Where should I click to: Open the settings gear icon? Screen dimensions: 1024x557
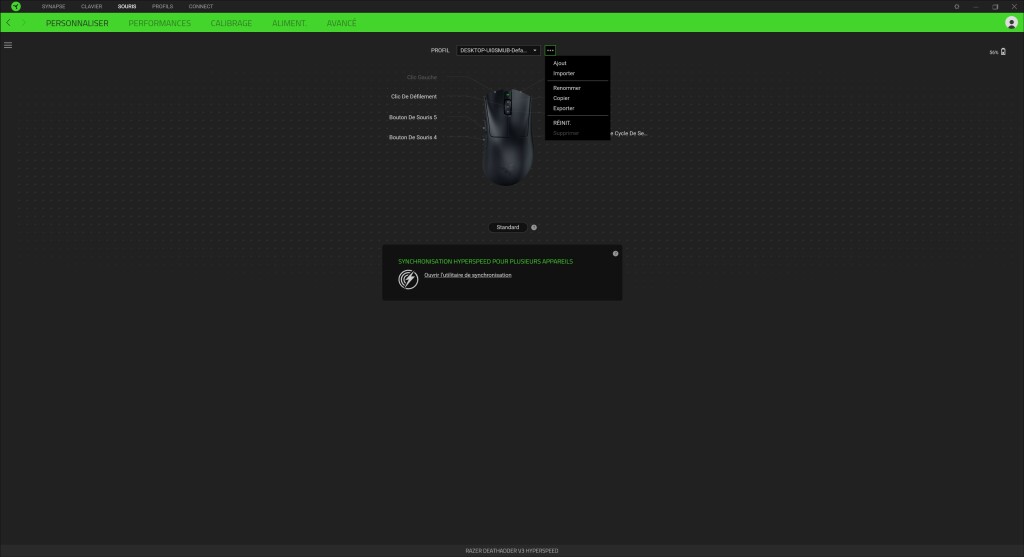[957, 7]
